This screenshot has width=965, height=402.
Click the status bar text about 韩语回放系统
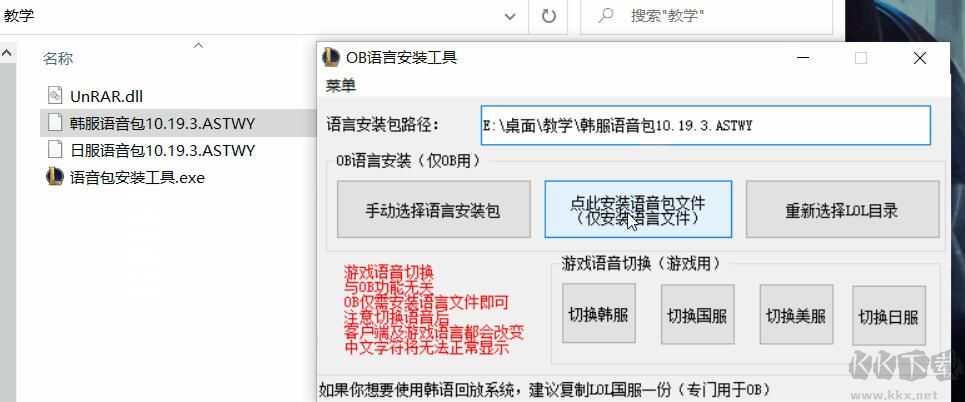[545, 389]
